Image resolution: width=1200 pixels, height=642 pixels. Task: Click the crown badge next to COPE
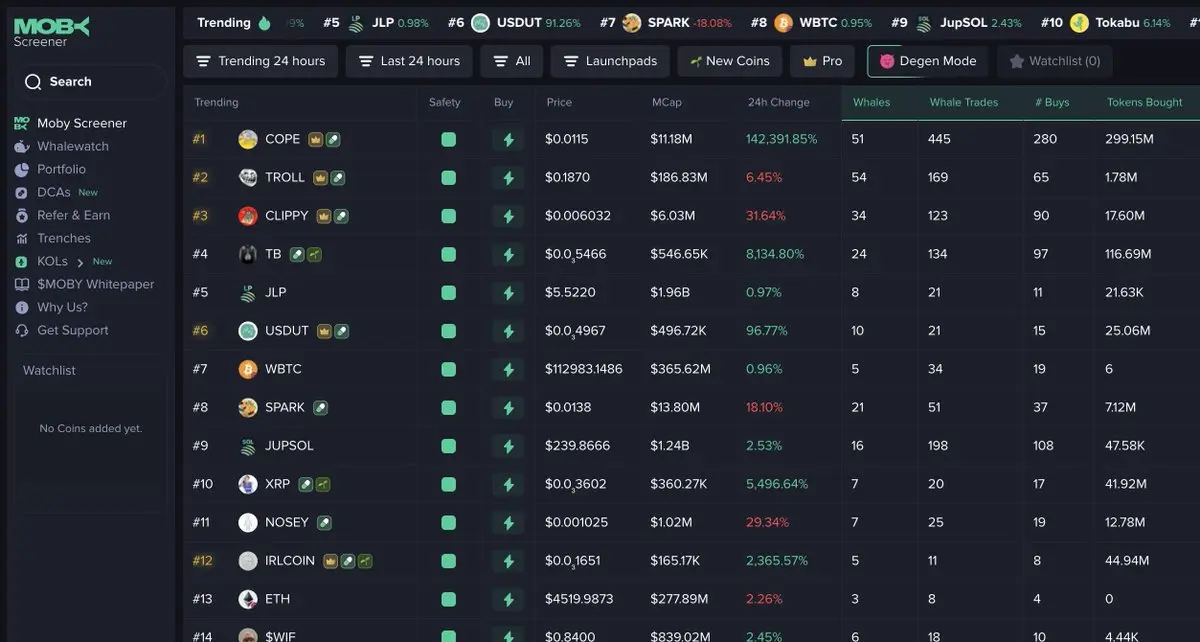point(315,140)
